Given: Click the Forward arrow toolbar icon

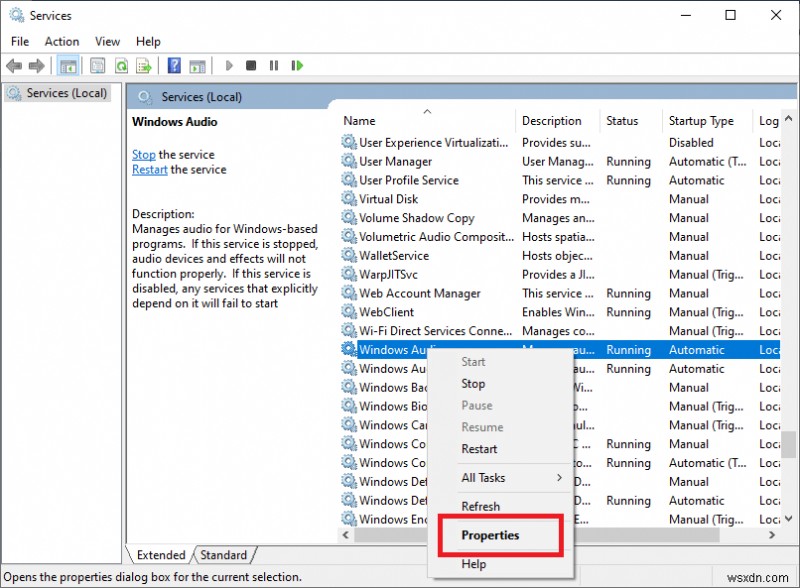Looking at the screenshot, I should (x=37, y=66).
